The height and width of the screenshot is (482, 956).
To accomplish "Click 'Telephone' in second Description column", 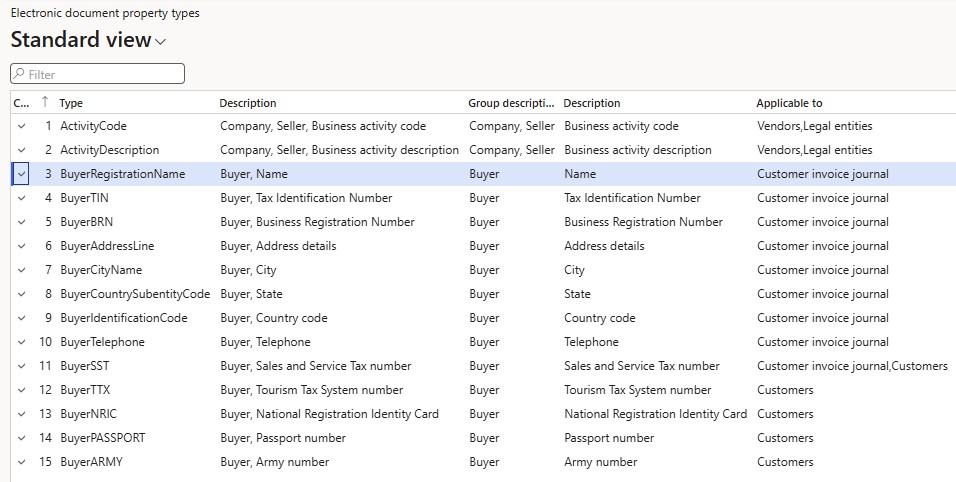I will (x=591, y=342).
